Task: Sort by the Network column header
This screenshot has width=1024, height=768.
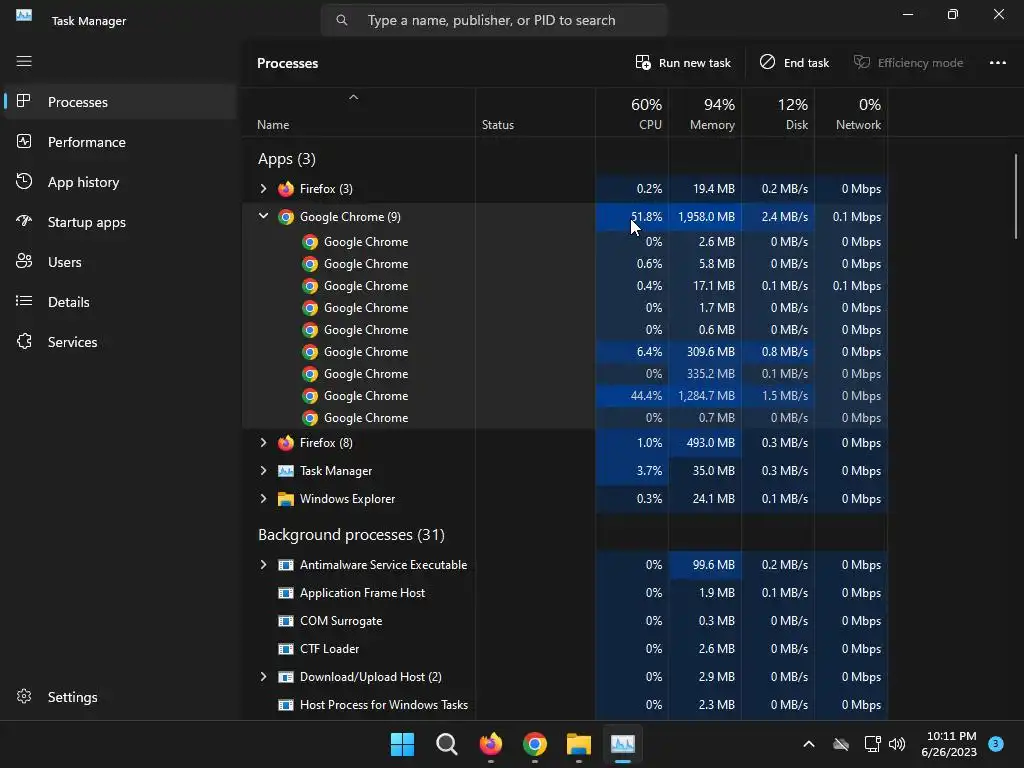Action: point(851,113)
